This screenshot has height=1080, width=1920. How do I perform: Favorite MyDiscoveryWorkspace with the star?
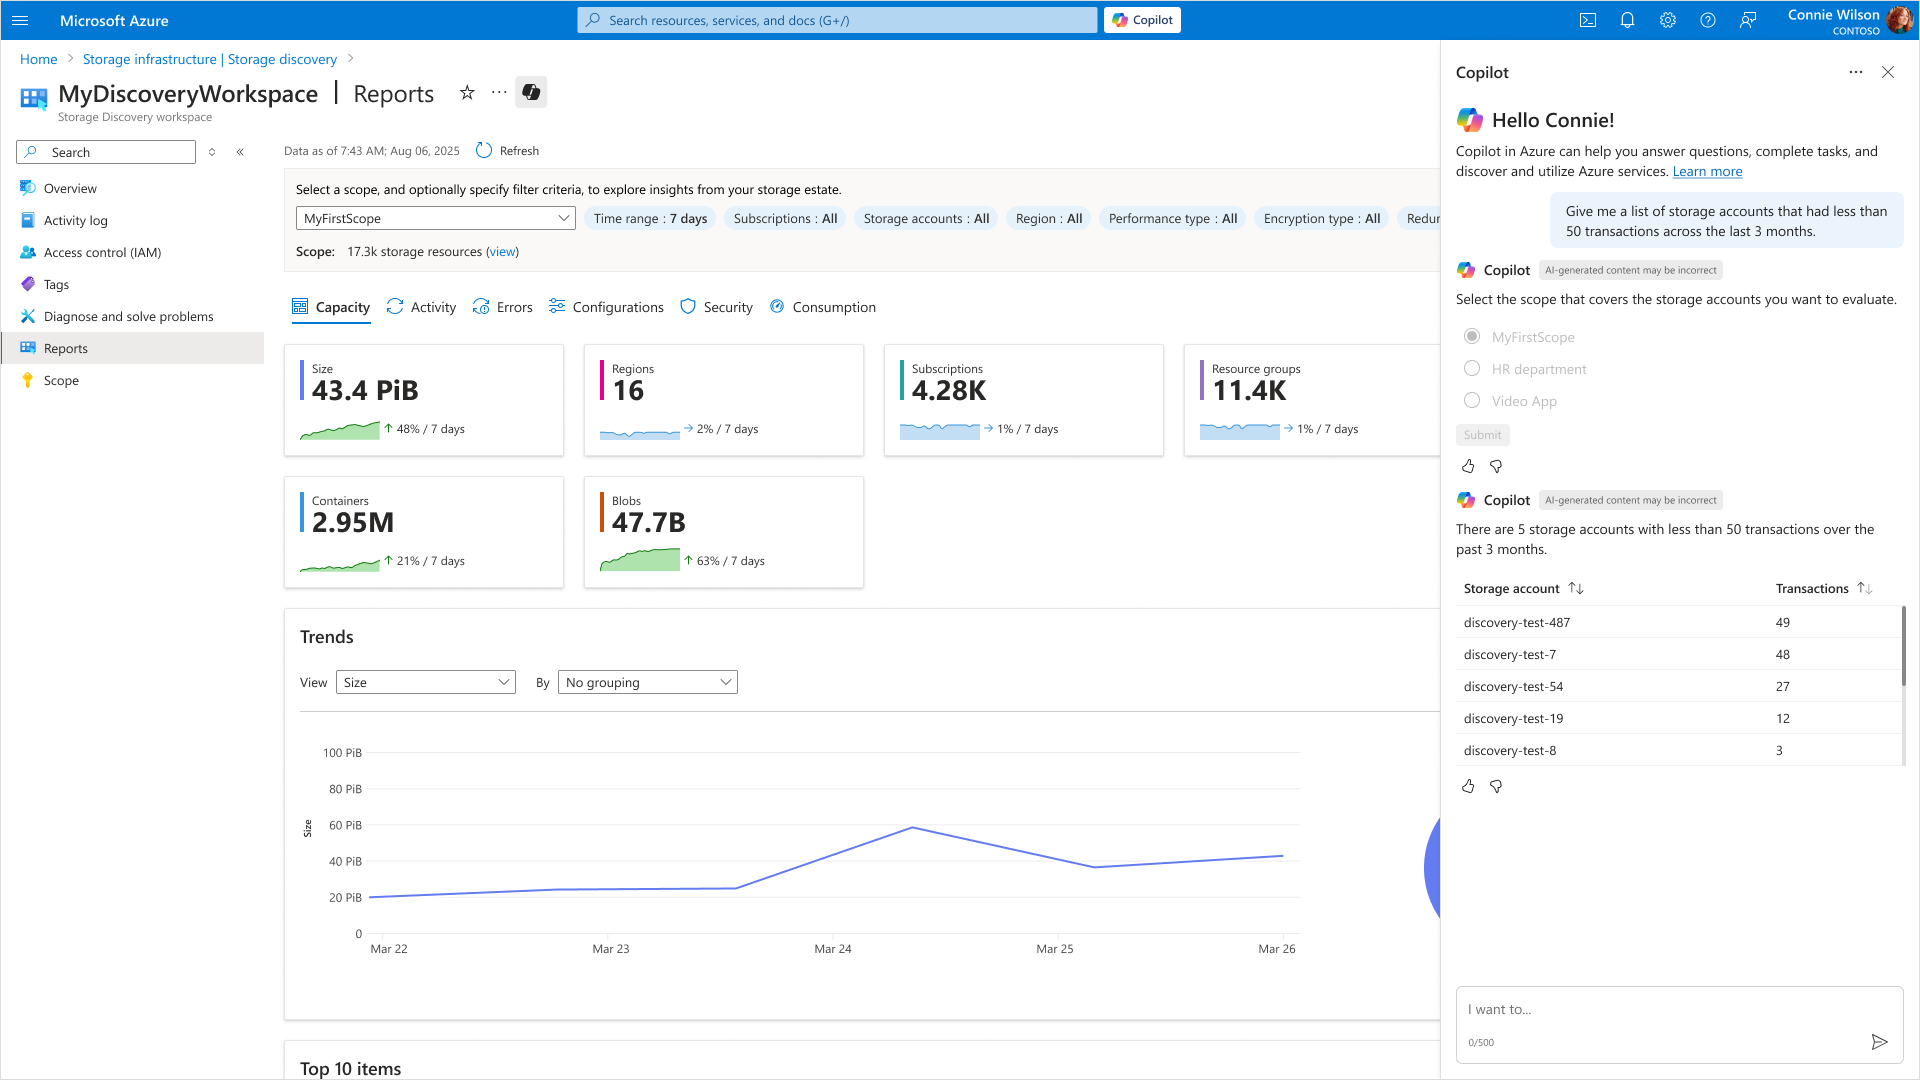click(x=467, y=92)
